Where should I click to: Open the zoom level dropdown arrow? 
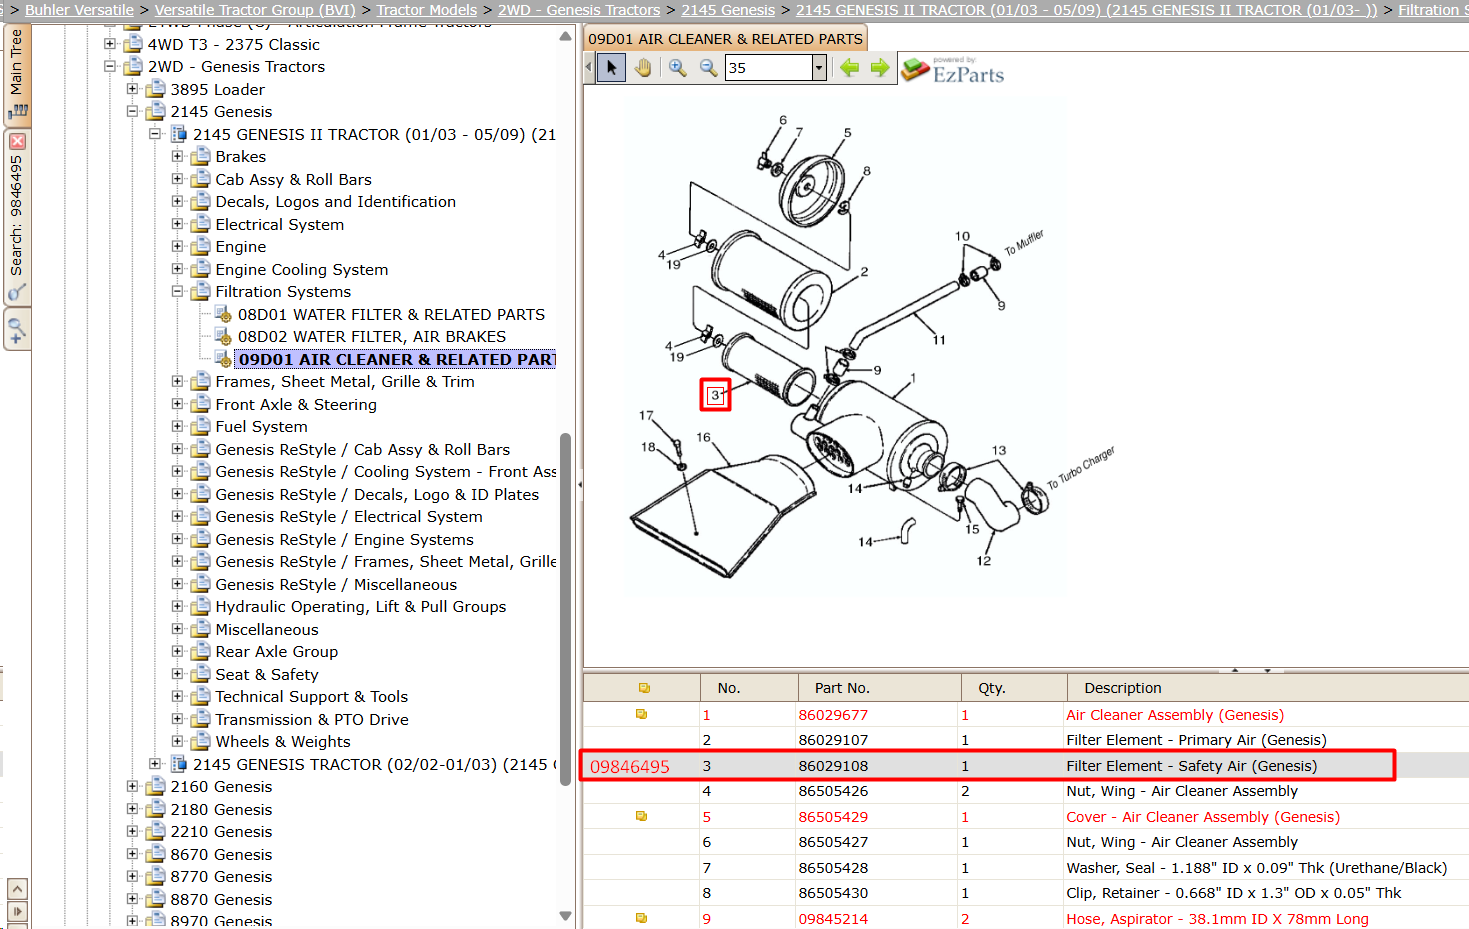[x=819, y=68]
